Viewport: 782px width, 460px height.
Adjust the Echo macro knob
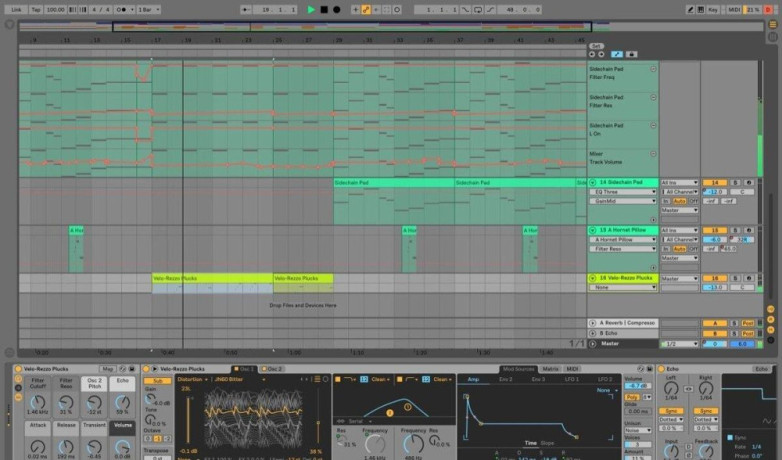pyautogui.click(x=123, y=402)
